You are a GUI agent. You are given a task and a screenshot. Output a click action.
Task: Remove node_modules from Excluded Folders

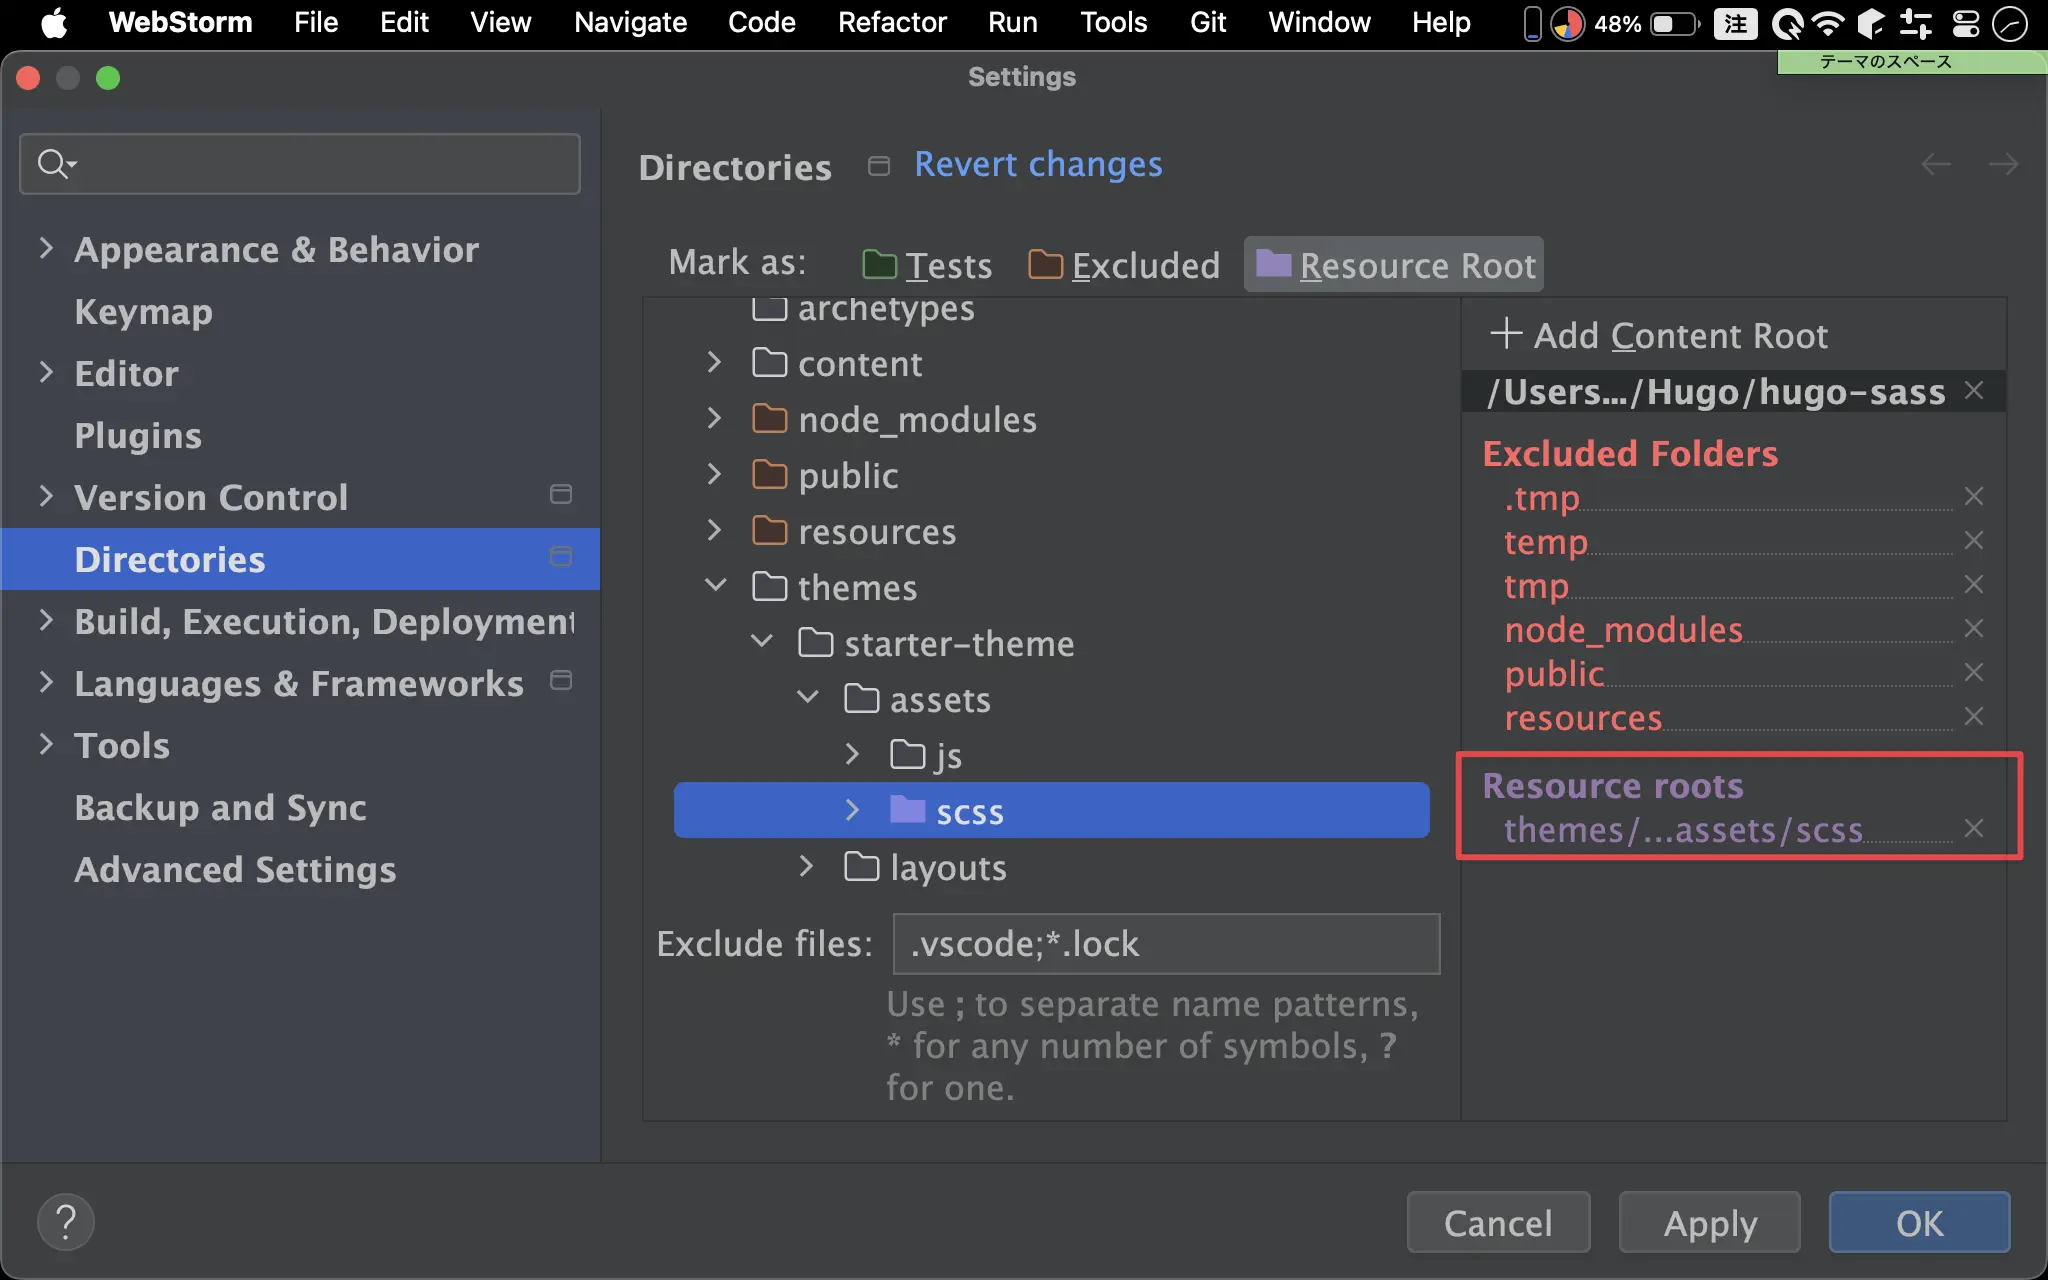1973,629
